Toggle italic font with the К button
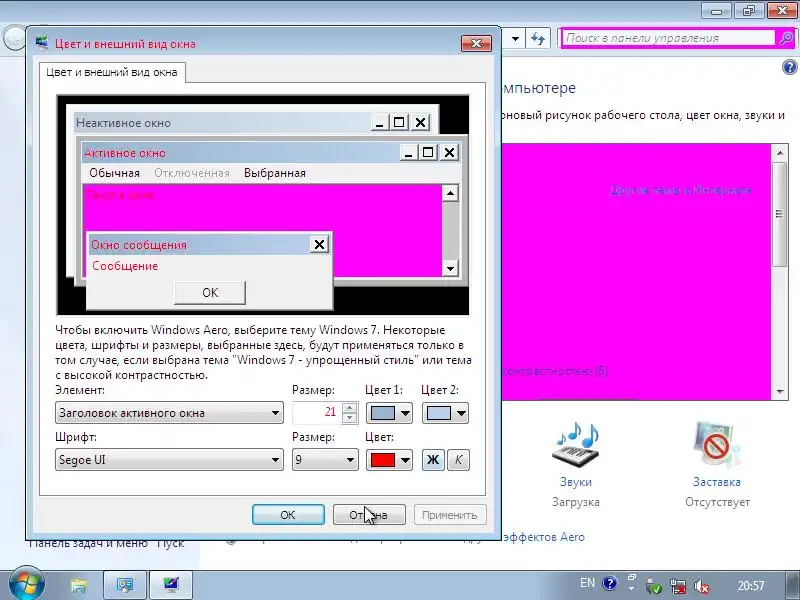 click(x=458, y=460)
